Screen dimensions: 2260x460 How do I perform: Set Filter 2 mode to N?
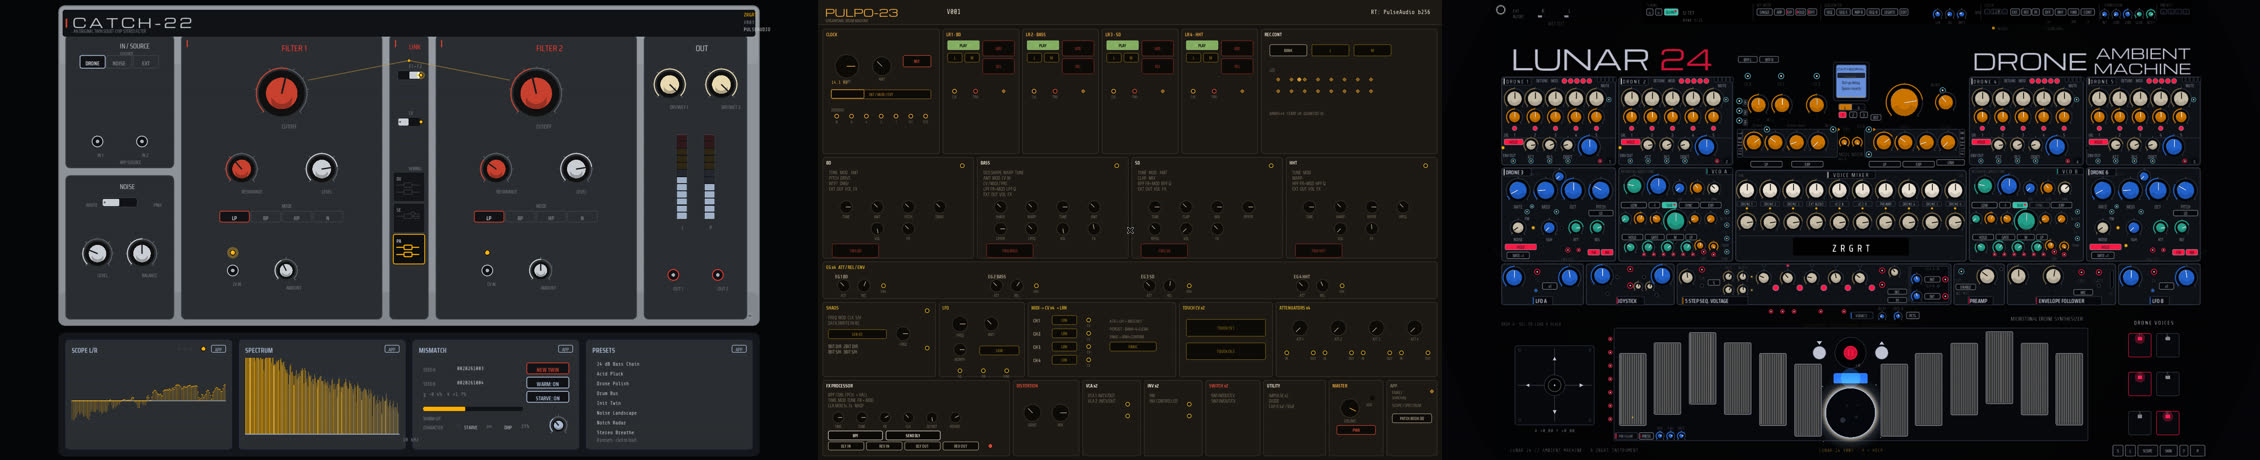[x=582, y=217]
